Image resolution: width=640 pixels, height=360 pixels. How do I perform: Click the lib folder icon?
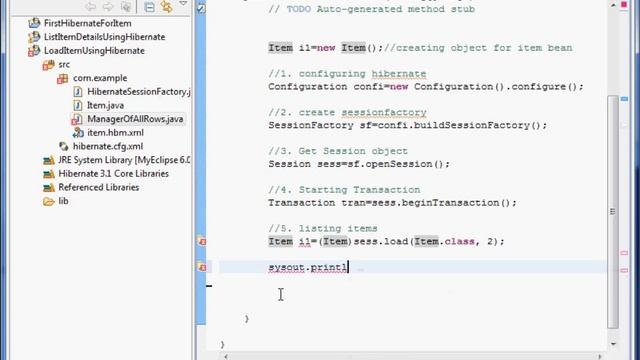(49, 201)
